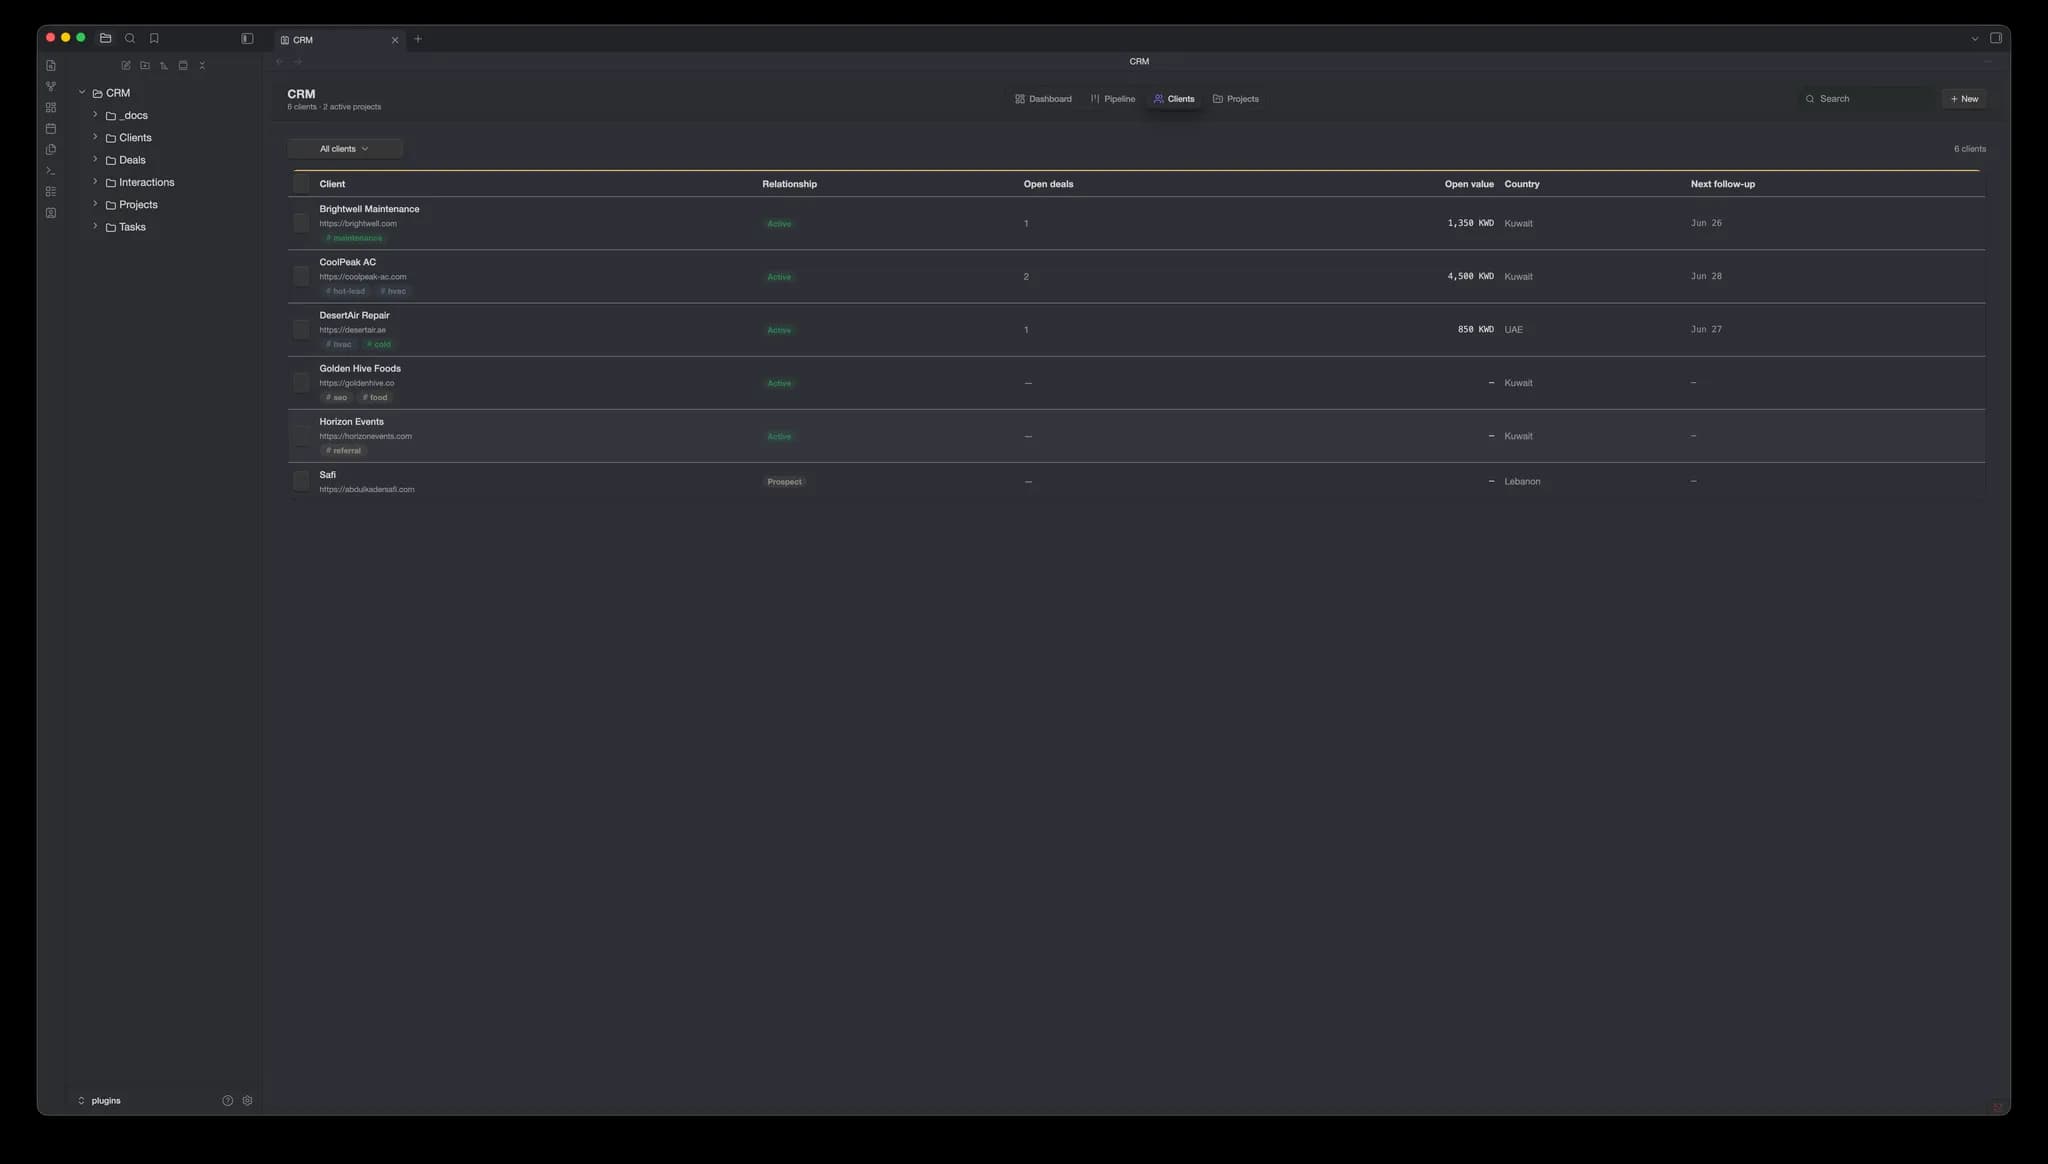Viewport: 2048px width, 1164px height.
Task: Open the vault search magnifier icon
Action: pyautogui.click(x=130, y=38)
